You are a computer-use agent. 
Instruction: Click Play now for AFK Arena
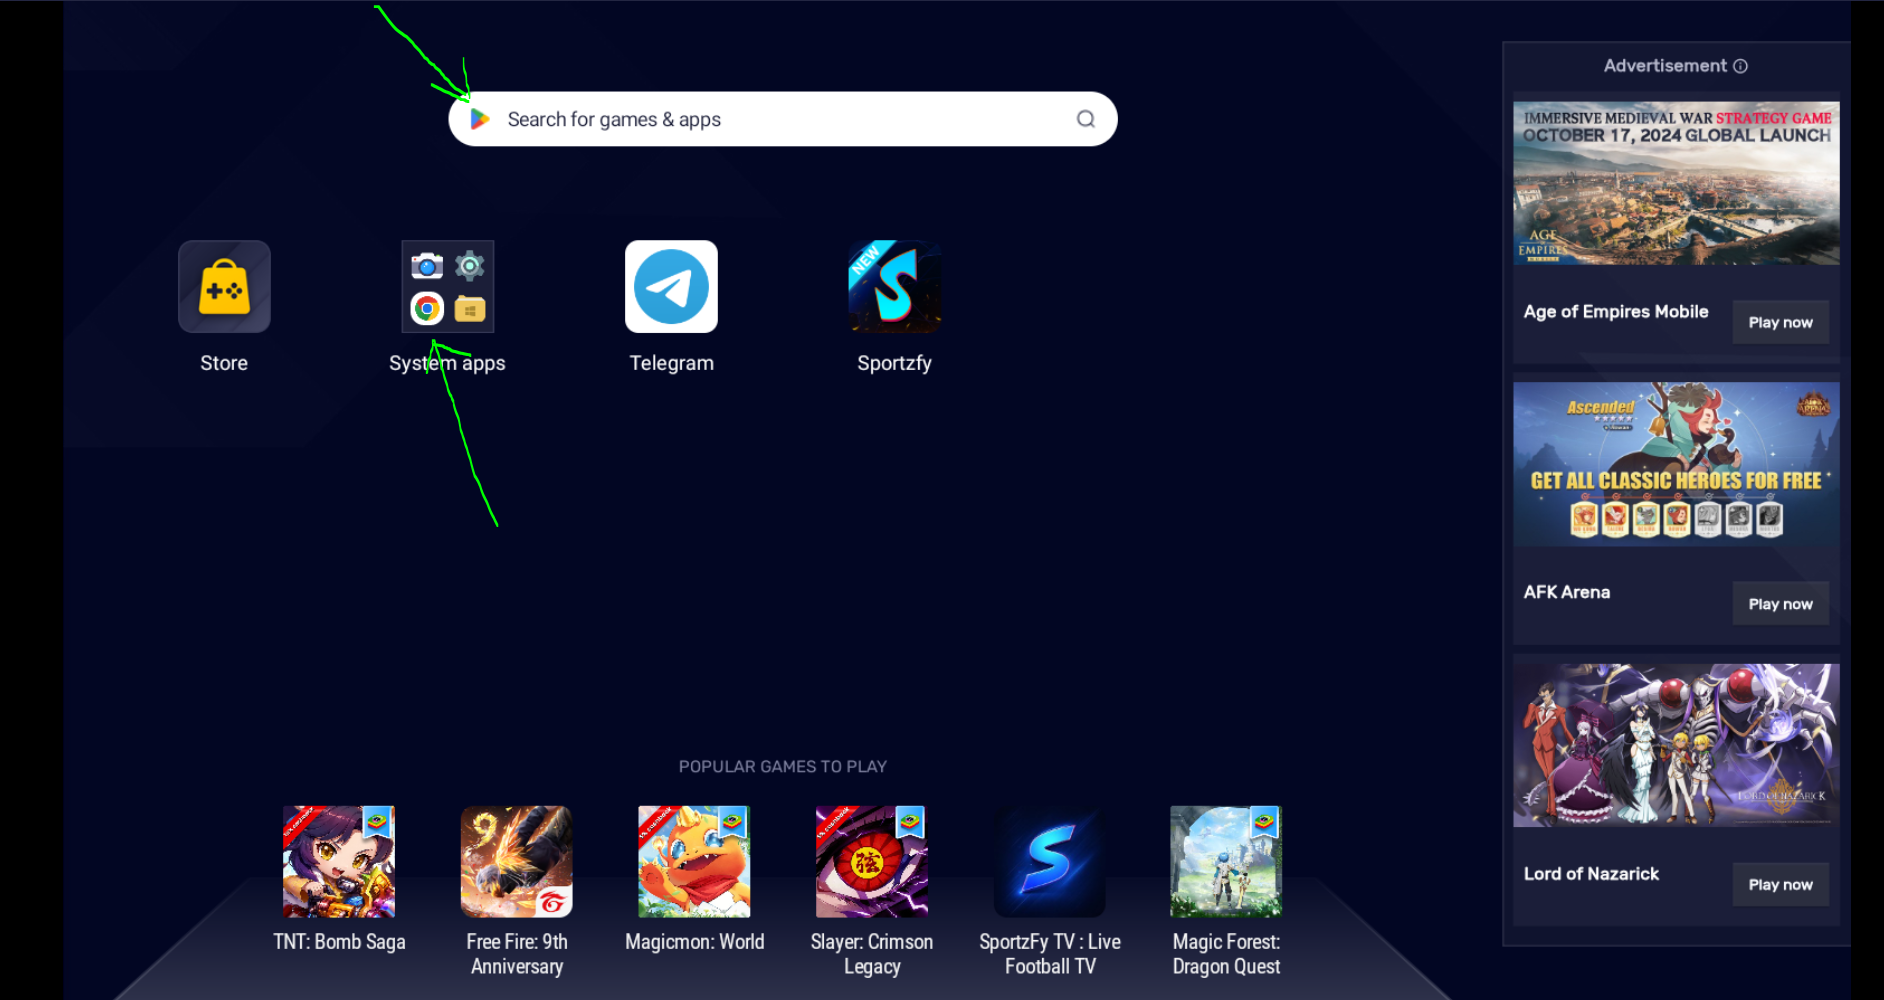tap(1781, 604)
